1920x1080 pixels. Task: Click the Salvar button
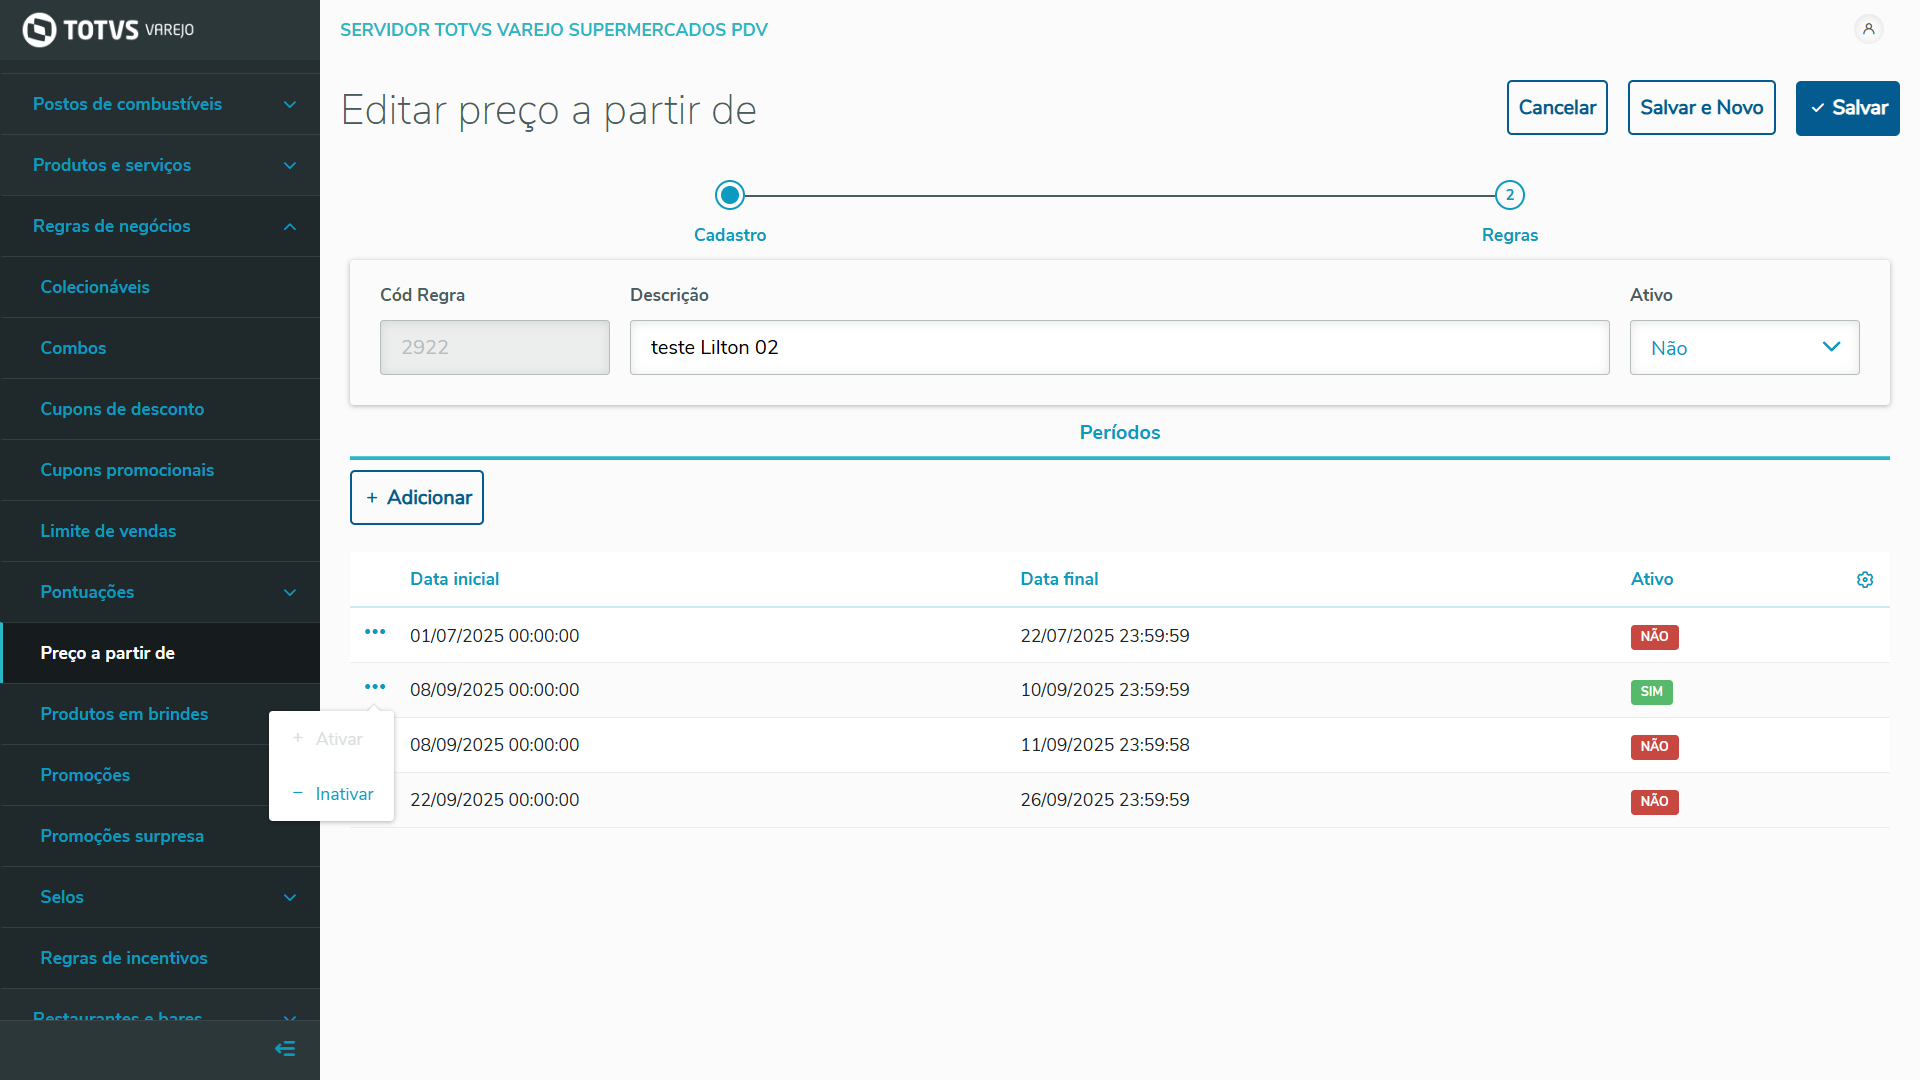tap(1847, 108)
